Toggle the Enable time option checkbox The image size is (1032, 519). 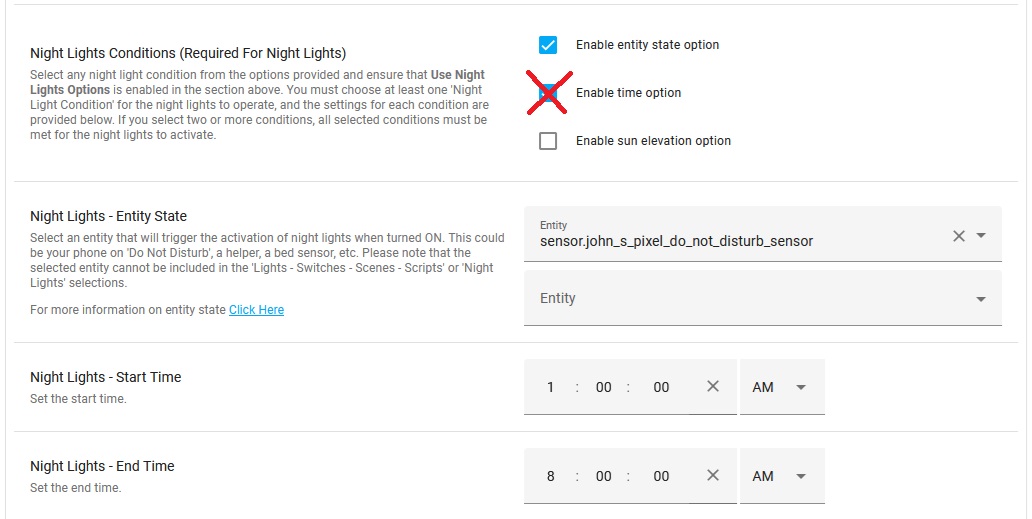click(x=548, y=93)
